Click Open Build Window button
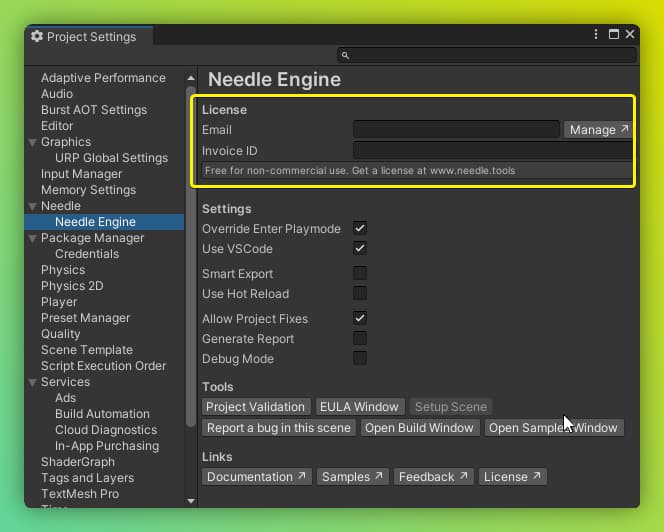The height and width of the screenshot is (532, 664). coord(420,428)
